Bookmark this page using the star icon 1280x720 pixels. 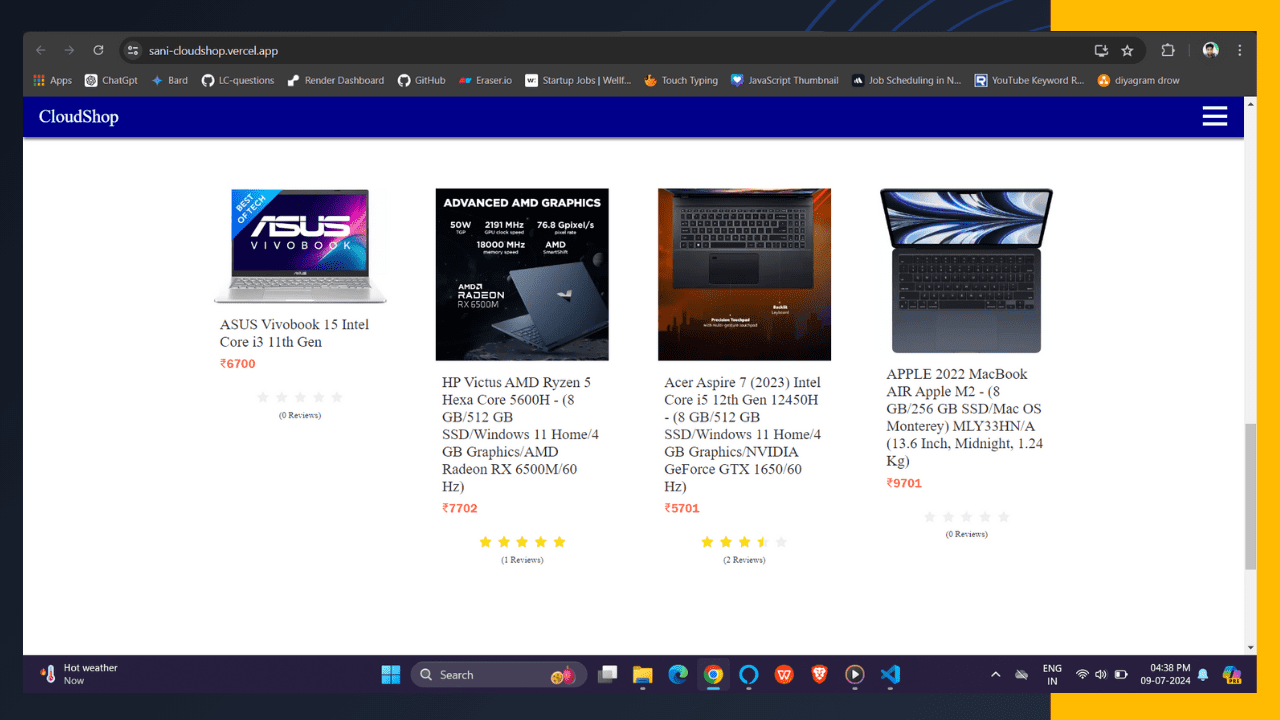pyautogui.click(x=1127, y=50)
